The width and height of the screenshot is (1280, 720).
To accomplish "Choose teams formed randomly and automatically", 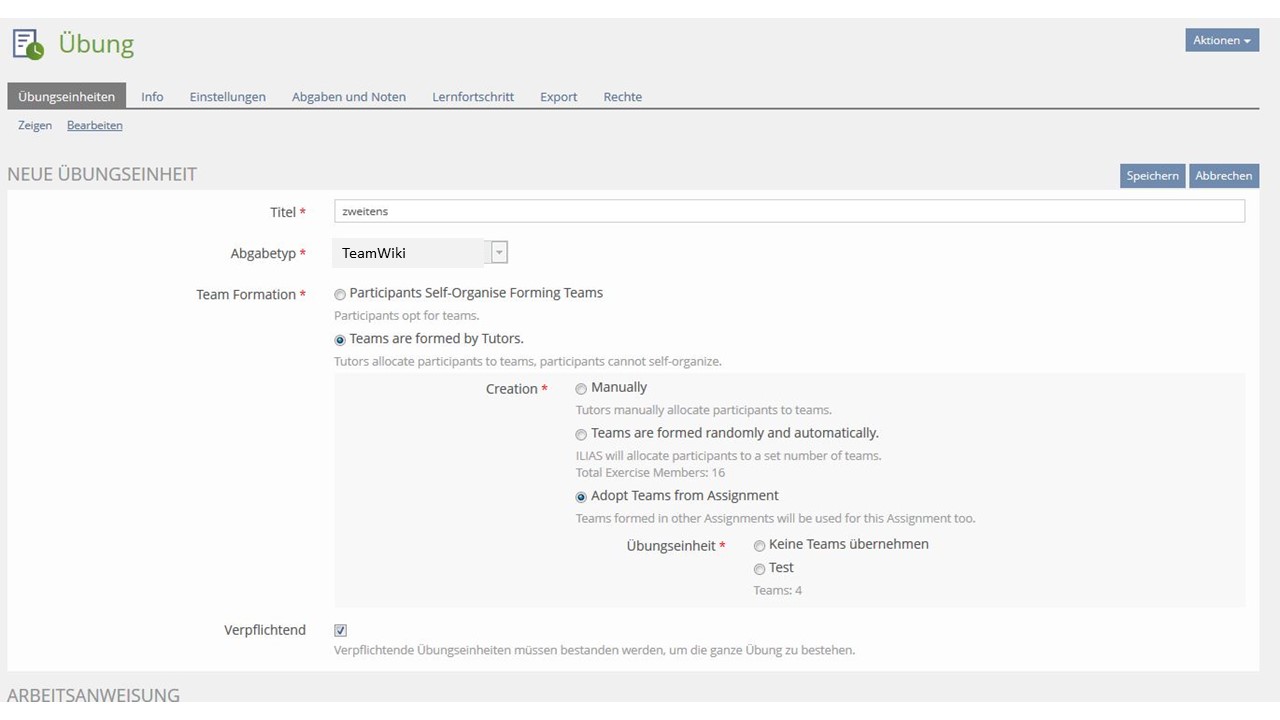I will pyautogui.click(x=581, y=435).
